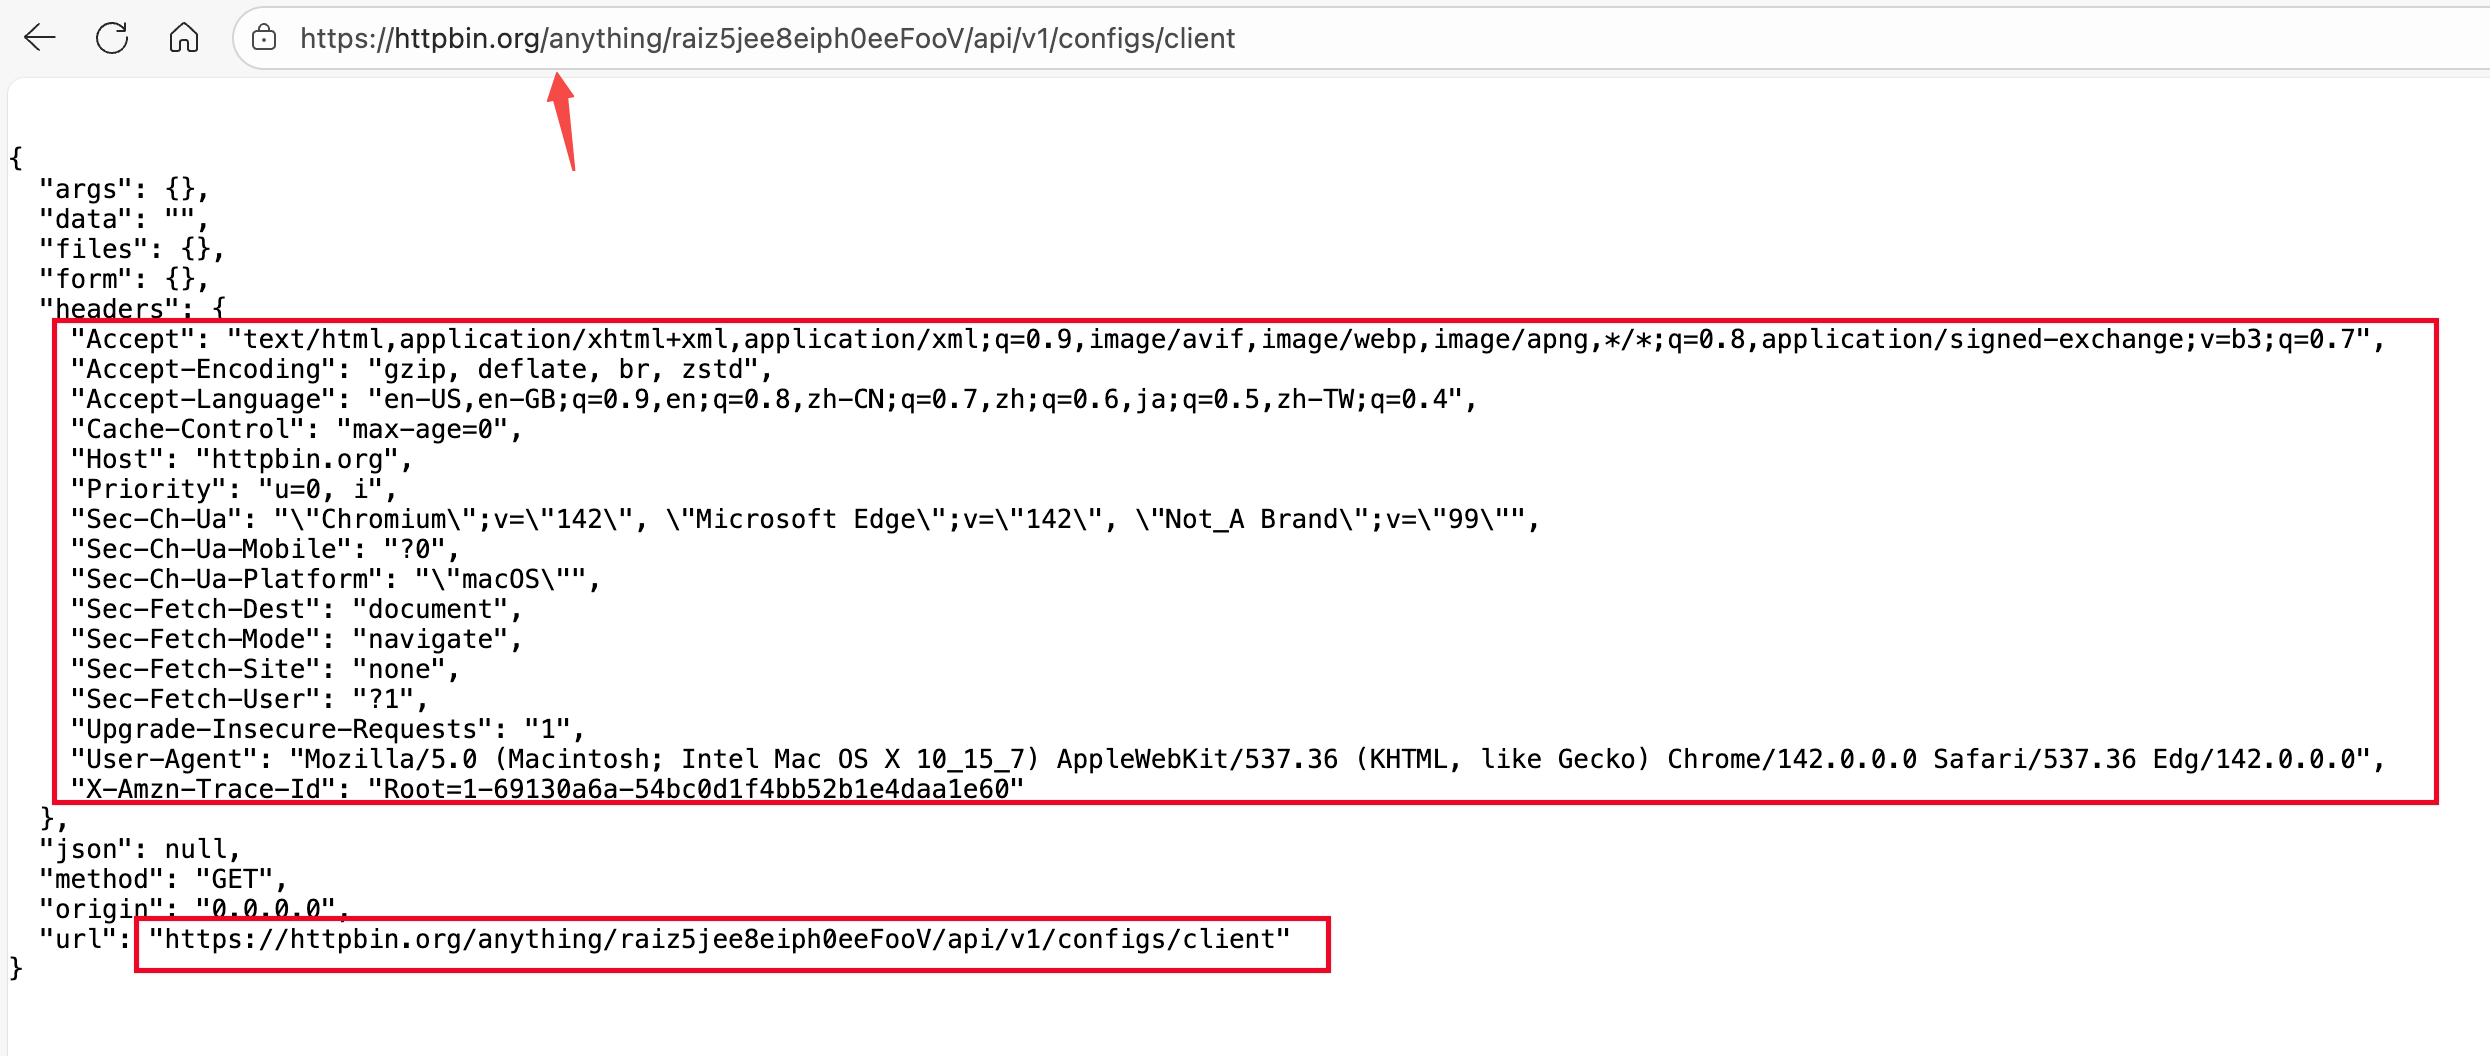Open site information lock icon
The width and height of the screenshot is (2490, 1056).
[x=264, y=38]
